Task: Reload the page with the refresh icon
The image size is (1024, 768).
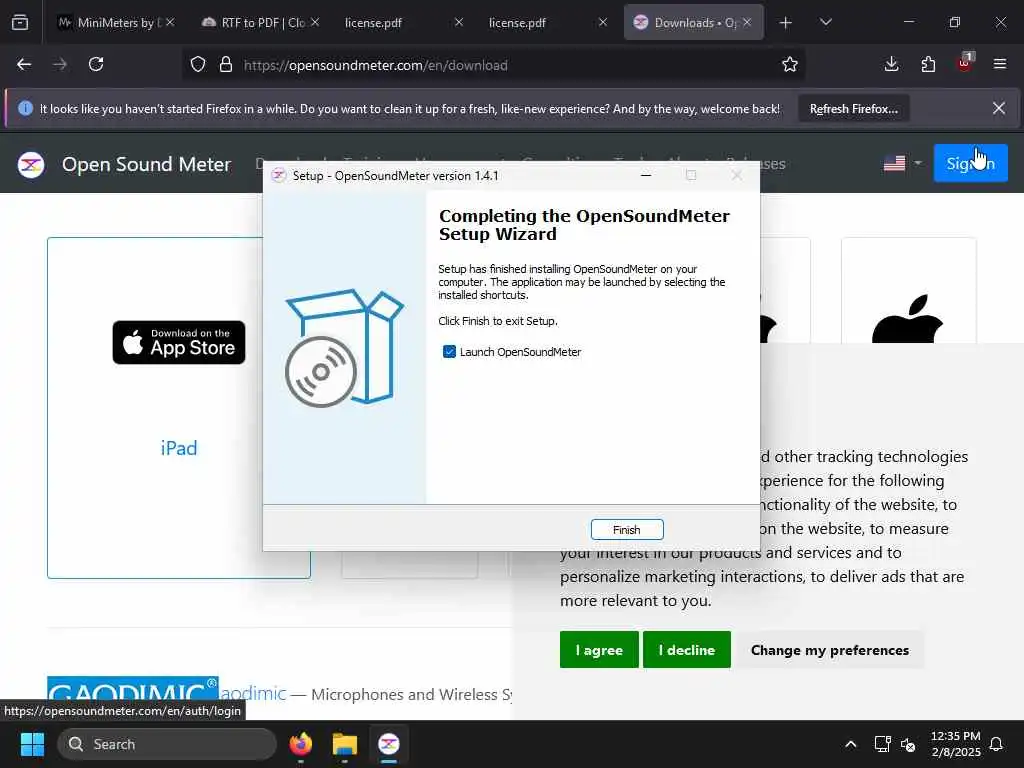Action: coord(96,65)
